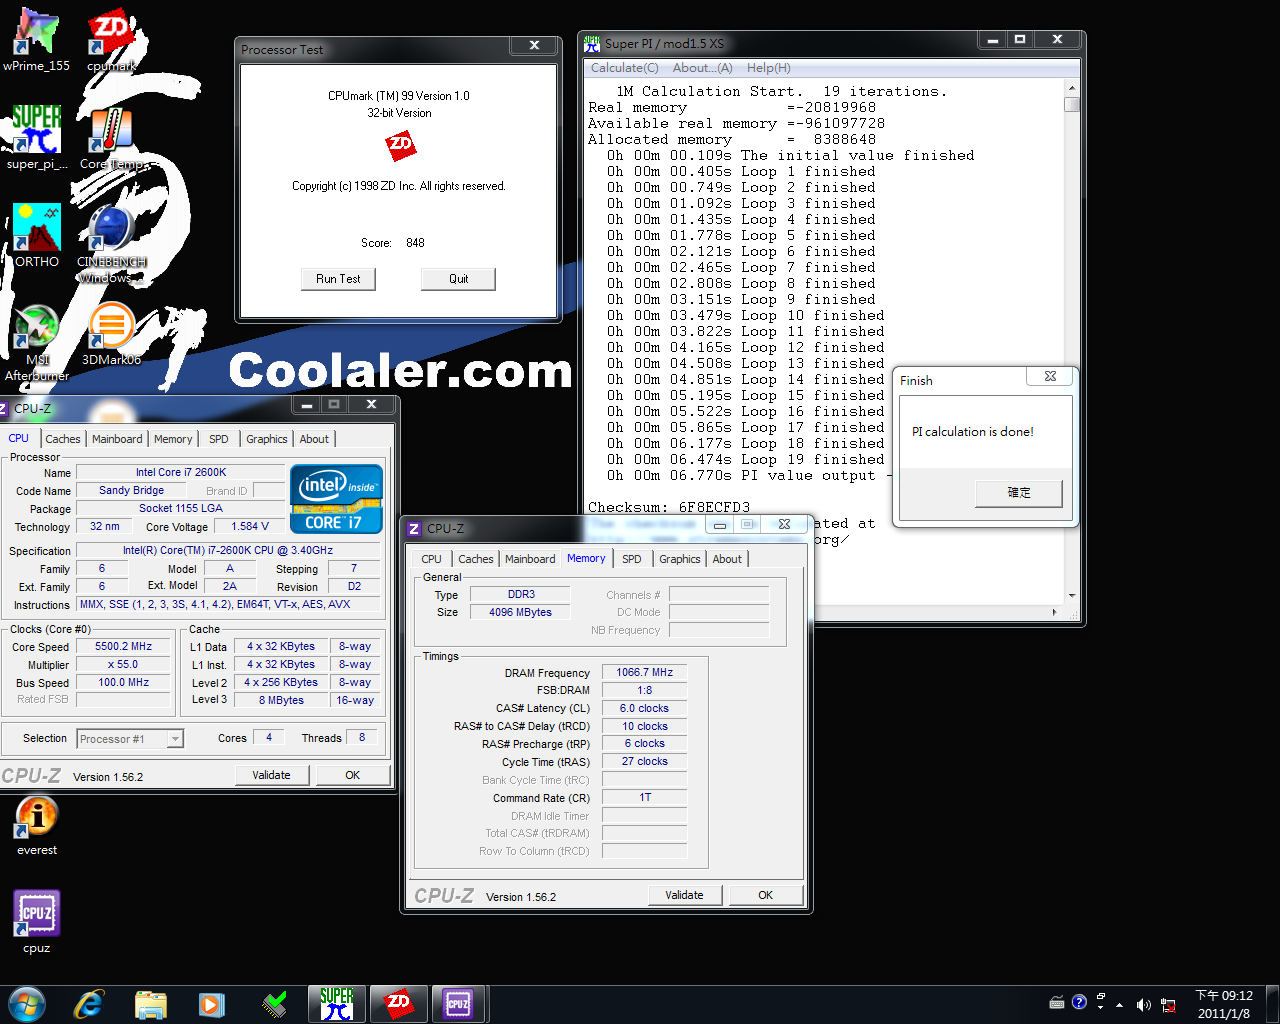This screenshot has width=1280, height=1024.
Task: Click OK in left CPU-Z window
Action: [x=352, y=775]
